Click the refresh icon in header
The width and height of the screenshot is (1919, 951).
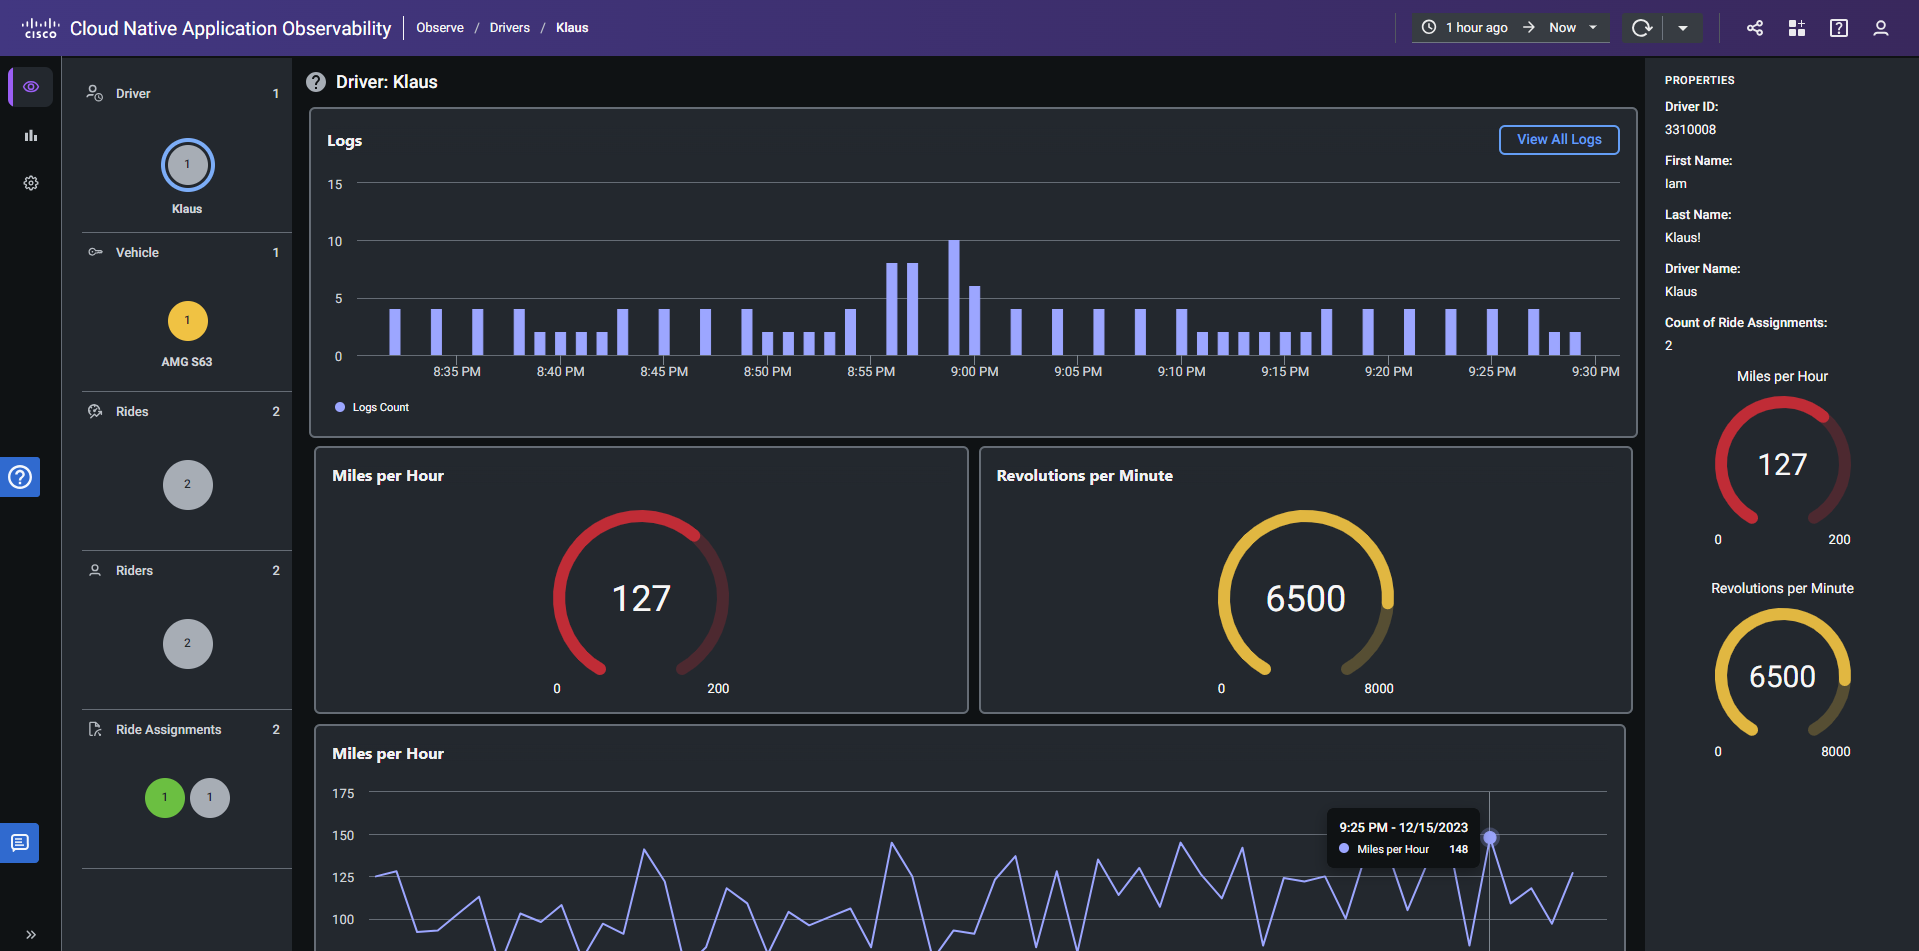[1641, 28]
